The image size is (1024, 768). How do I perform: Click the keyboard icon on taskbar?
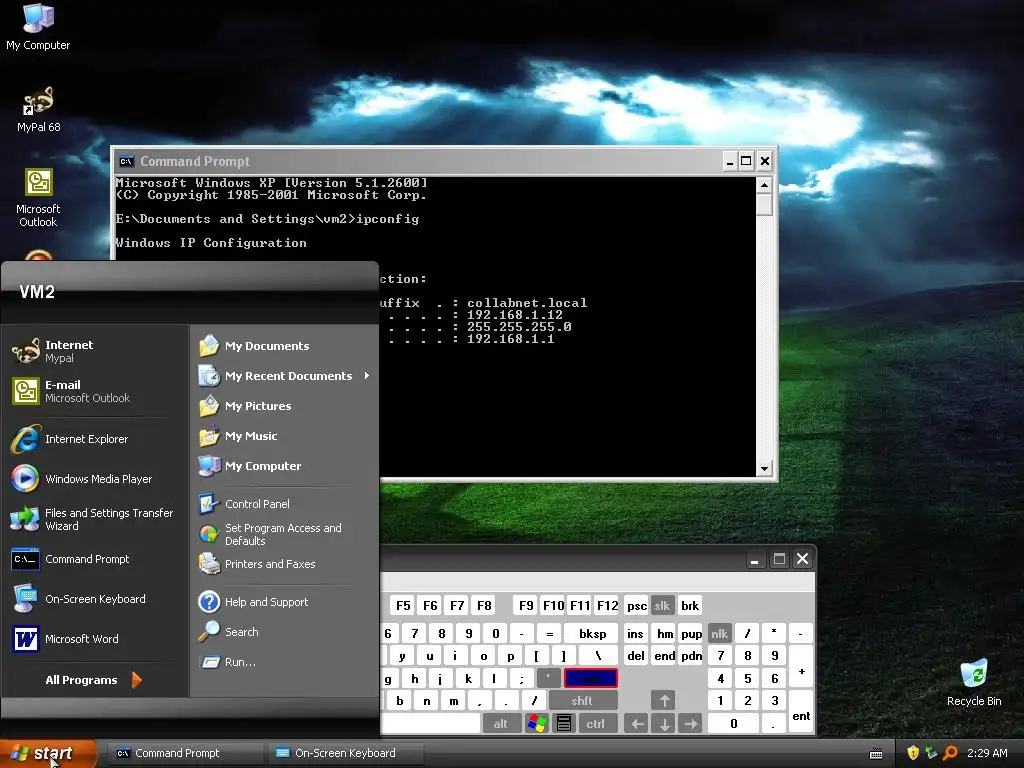(x=876, y=754)
